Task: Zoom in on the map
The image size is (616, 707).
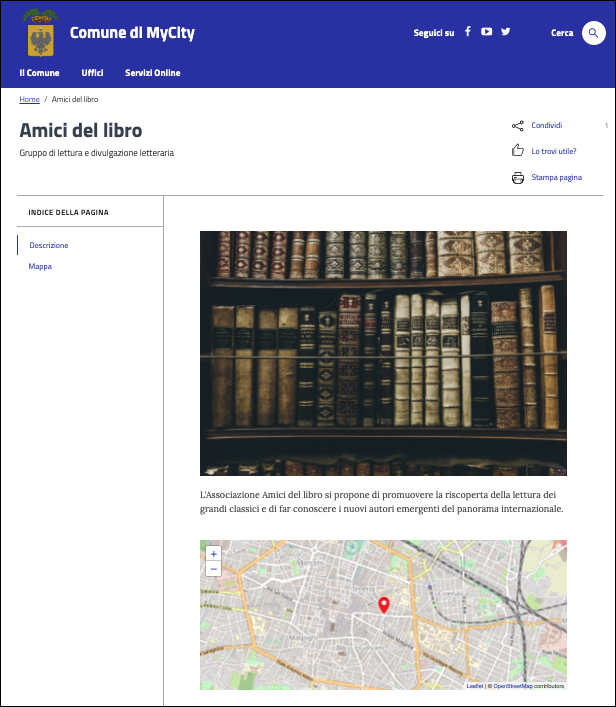Action: tap(213, 554)
